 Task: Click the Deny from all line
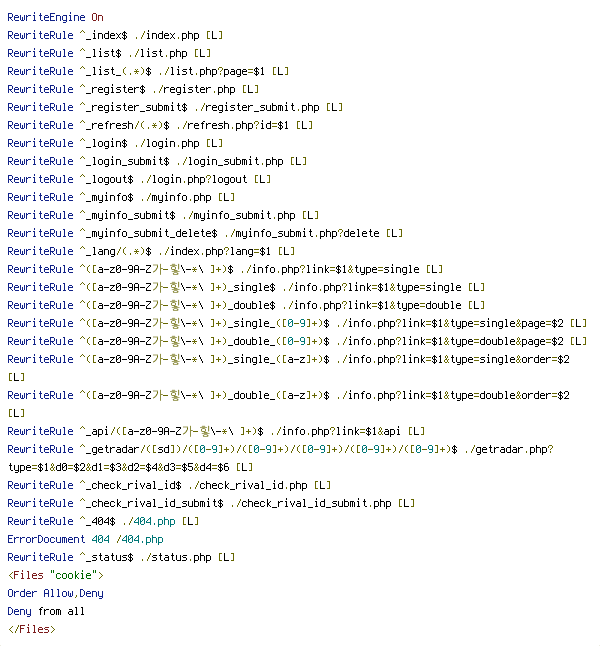46,611
